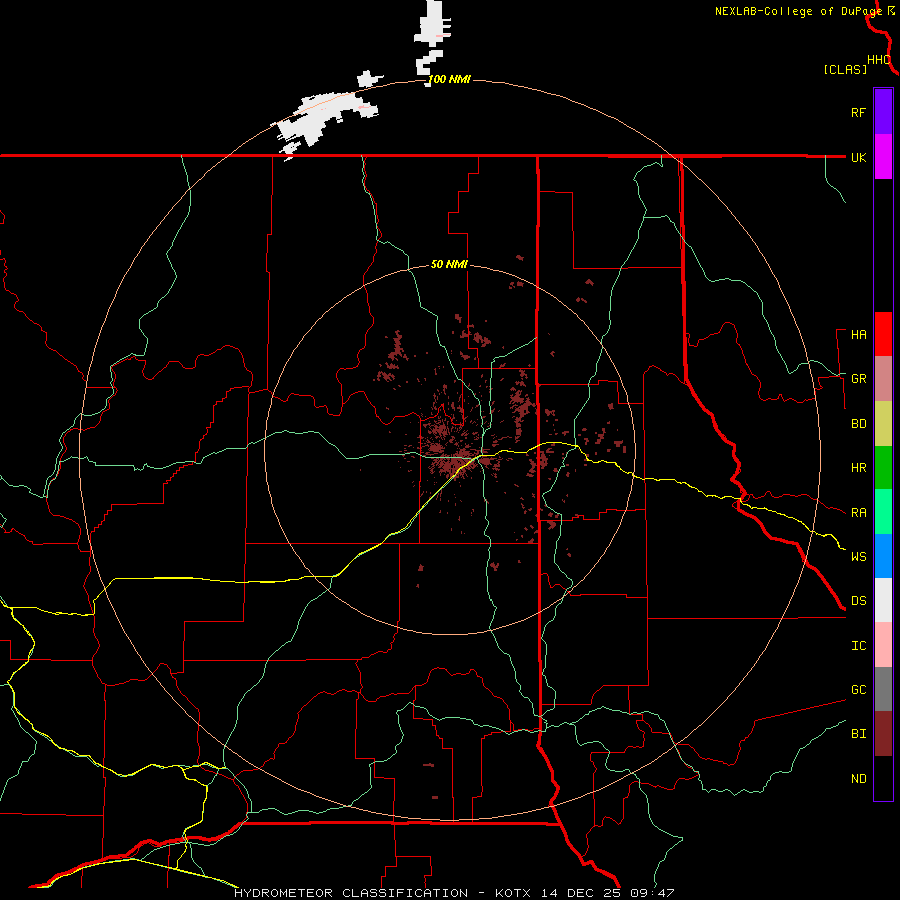Click the HYDROMETEOR CLASSIFICATION title text

[351, 893]
